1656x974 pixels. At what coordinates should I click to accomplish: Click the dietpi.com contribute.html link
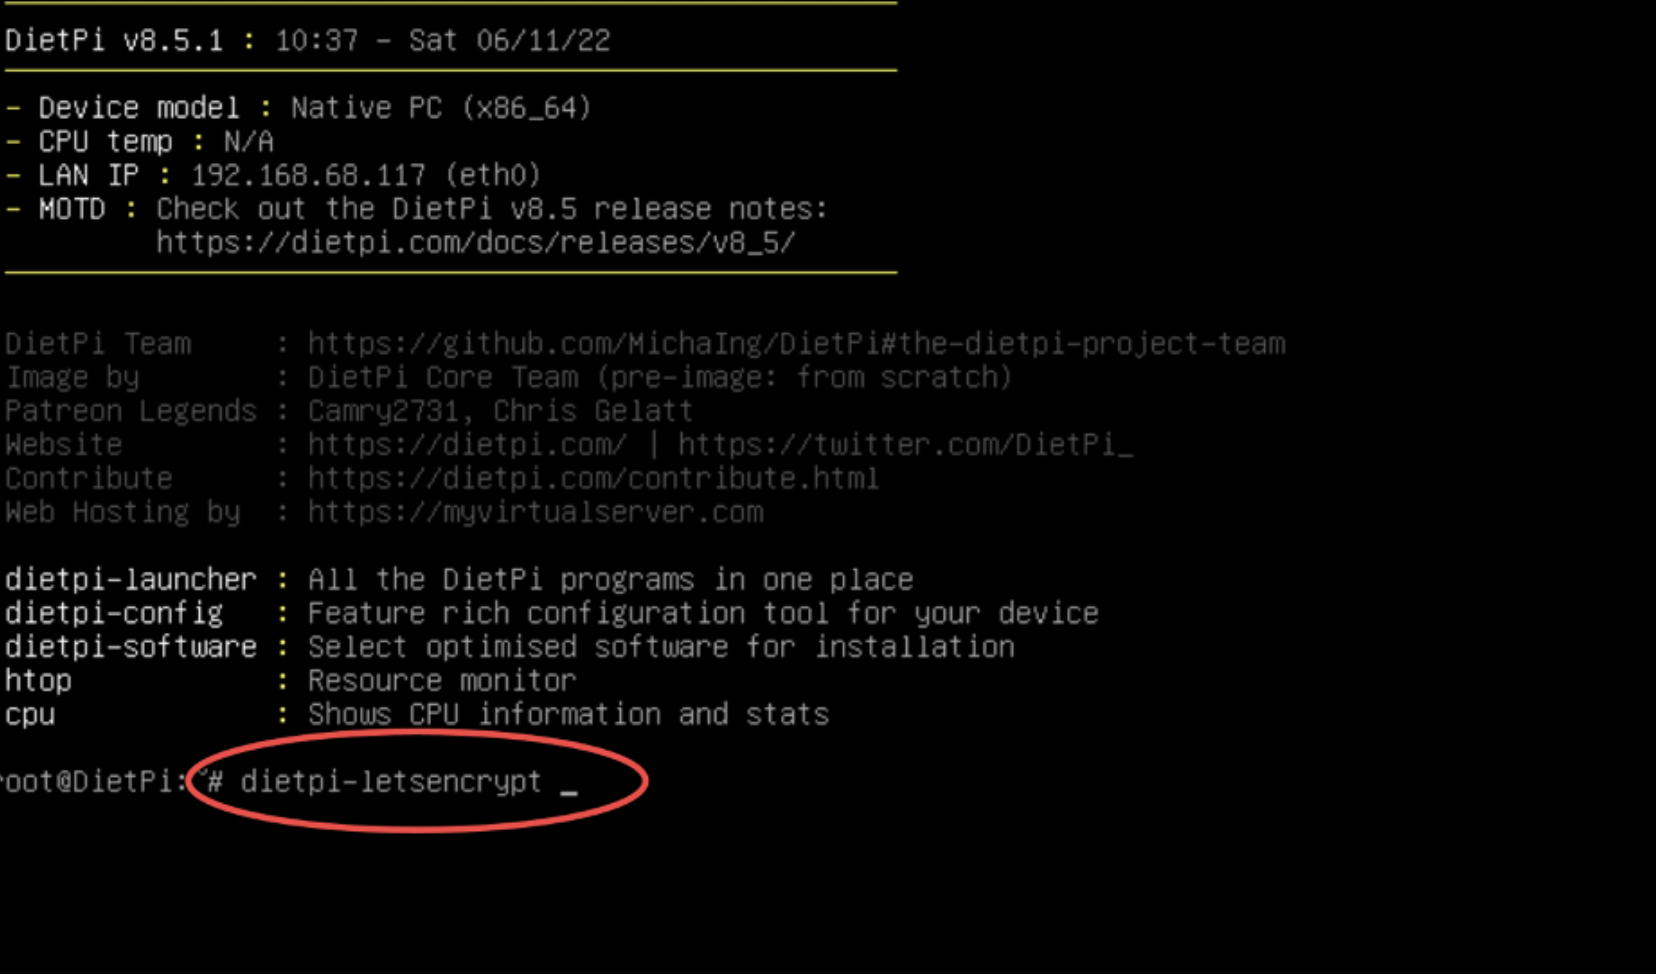[593, 479]
